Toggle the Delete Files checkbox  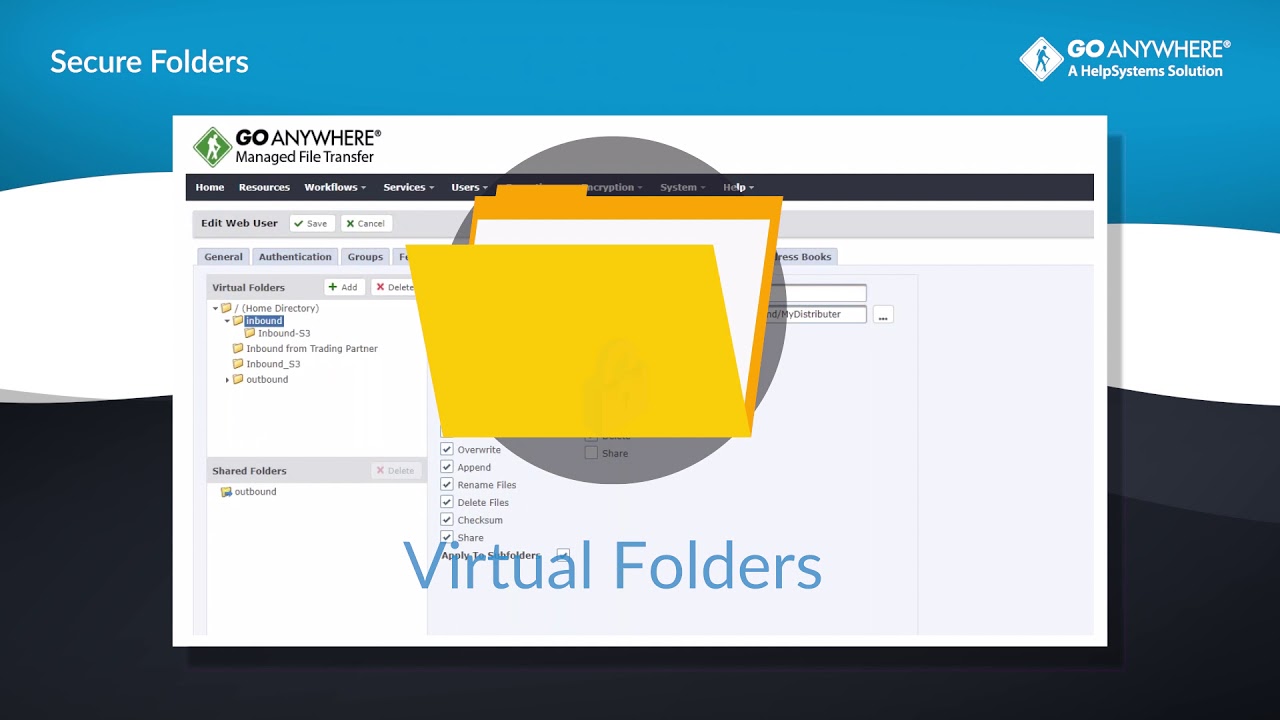tap(447, 502)
